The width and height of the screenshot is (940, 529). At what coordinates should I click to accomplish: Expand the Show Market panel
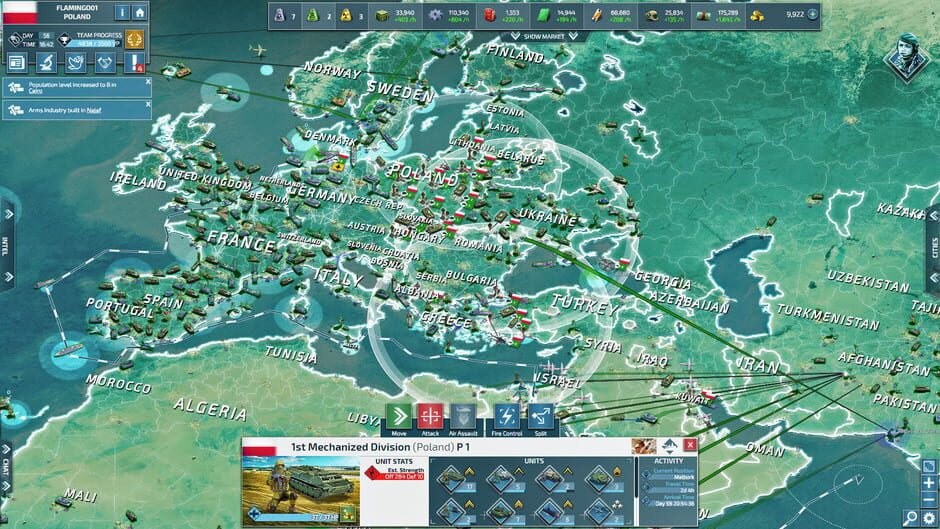(544, 36)
